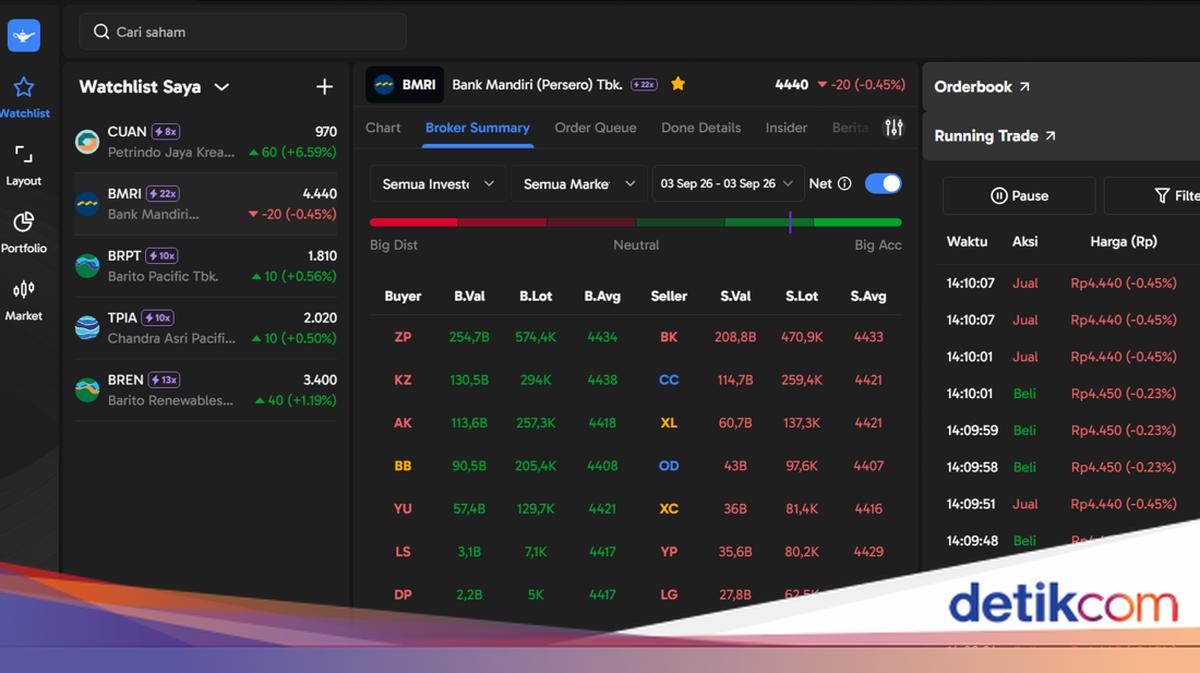
Task: Open the 03 Sep 26 date range dropdown
Action: pos(728,184)
